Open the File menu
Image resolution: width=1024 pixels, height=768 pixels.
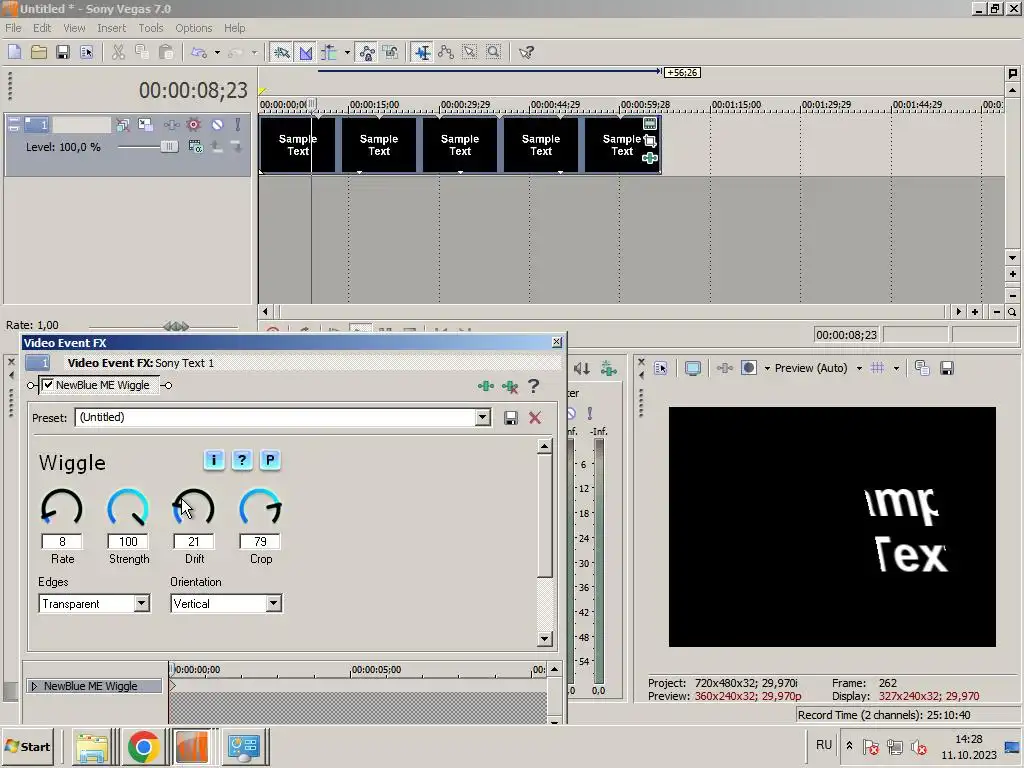[13, 28]
